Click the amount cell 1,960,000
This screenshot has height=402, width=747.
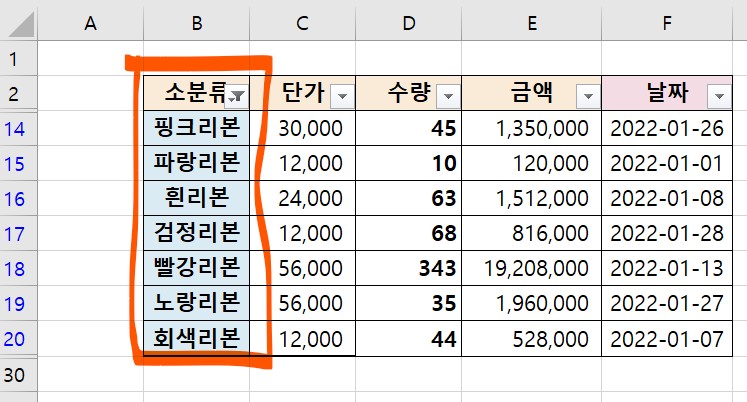click(x=532, y=303)
